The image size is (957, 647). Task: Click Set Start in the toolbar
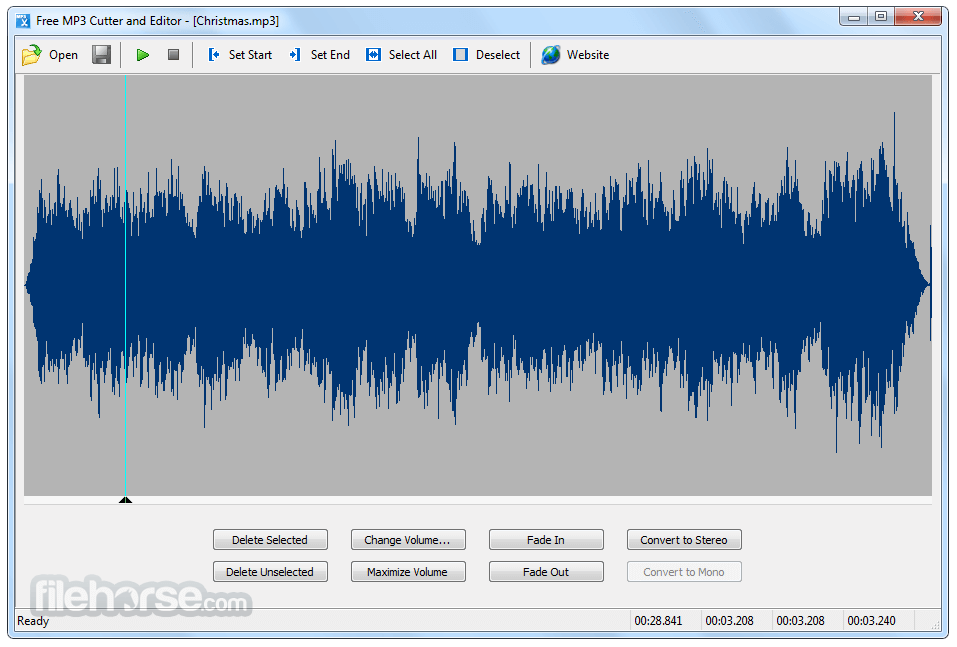tap(240, 55)
